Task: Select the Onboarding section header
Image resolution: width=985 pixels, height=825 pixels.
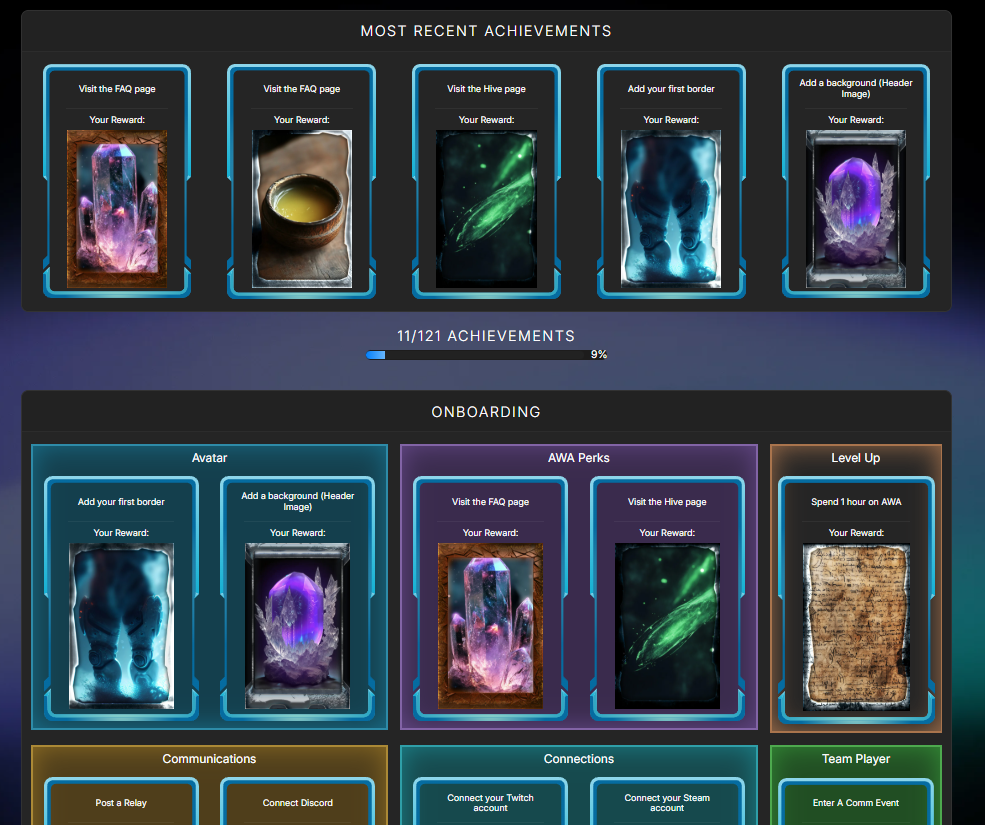Action: pos(486,412)
